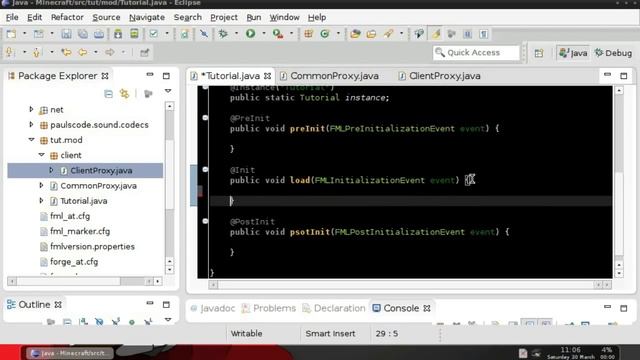Image resolution: width=640 pixels, height=360 pixels.
Task: Click the Last Edit Location icon
Action: point(66,52)
